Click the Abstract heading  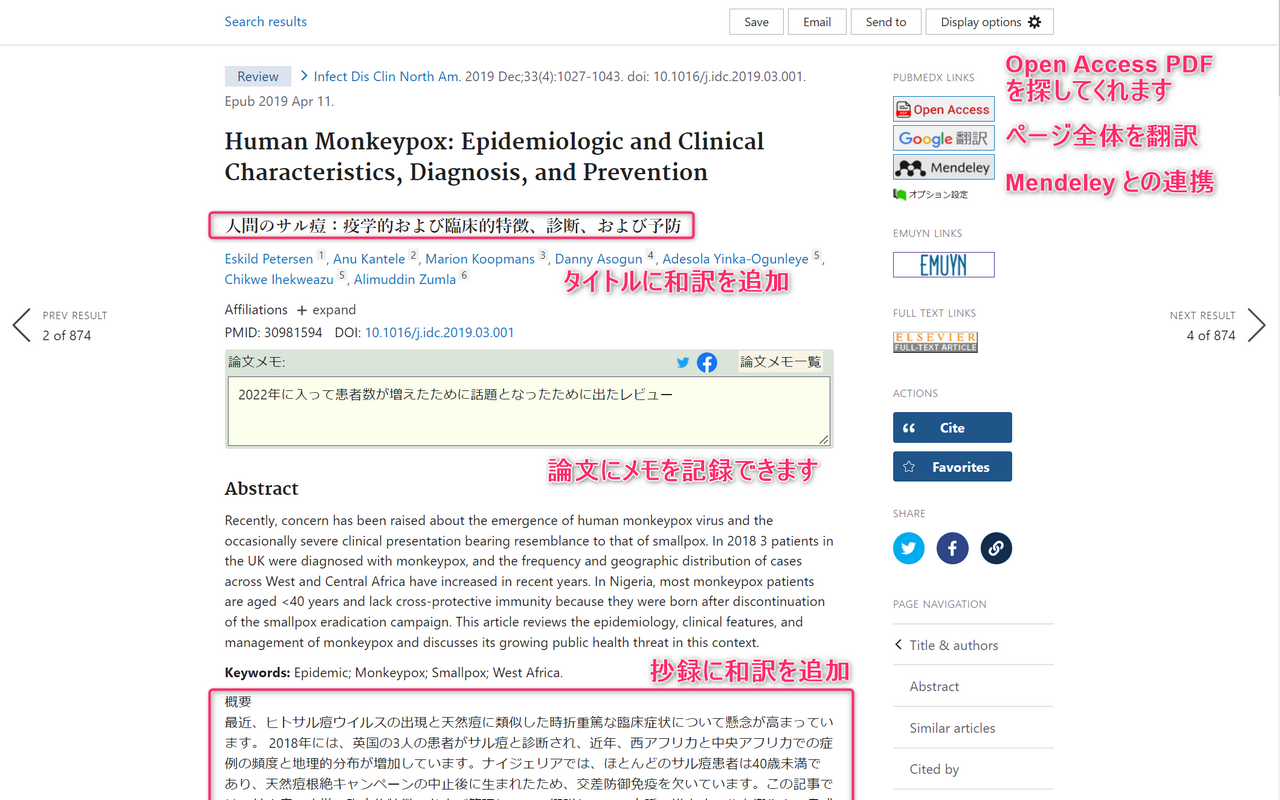pyautogui.click(x=262, y=488)
